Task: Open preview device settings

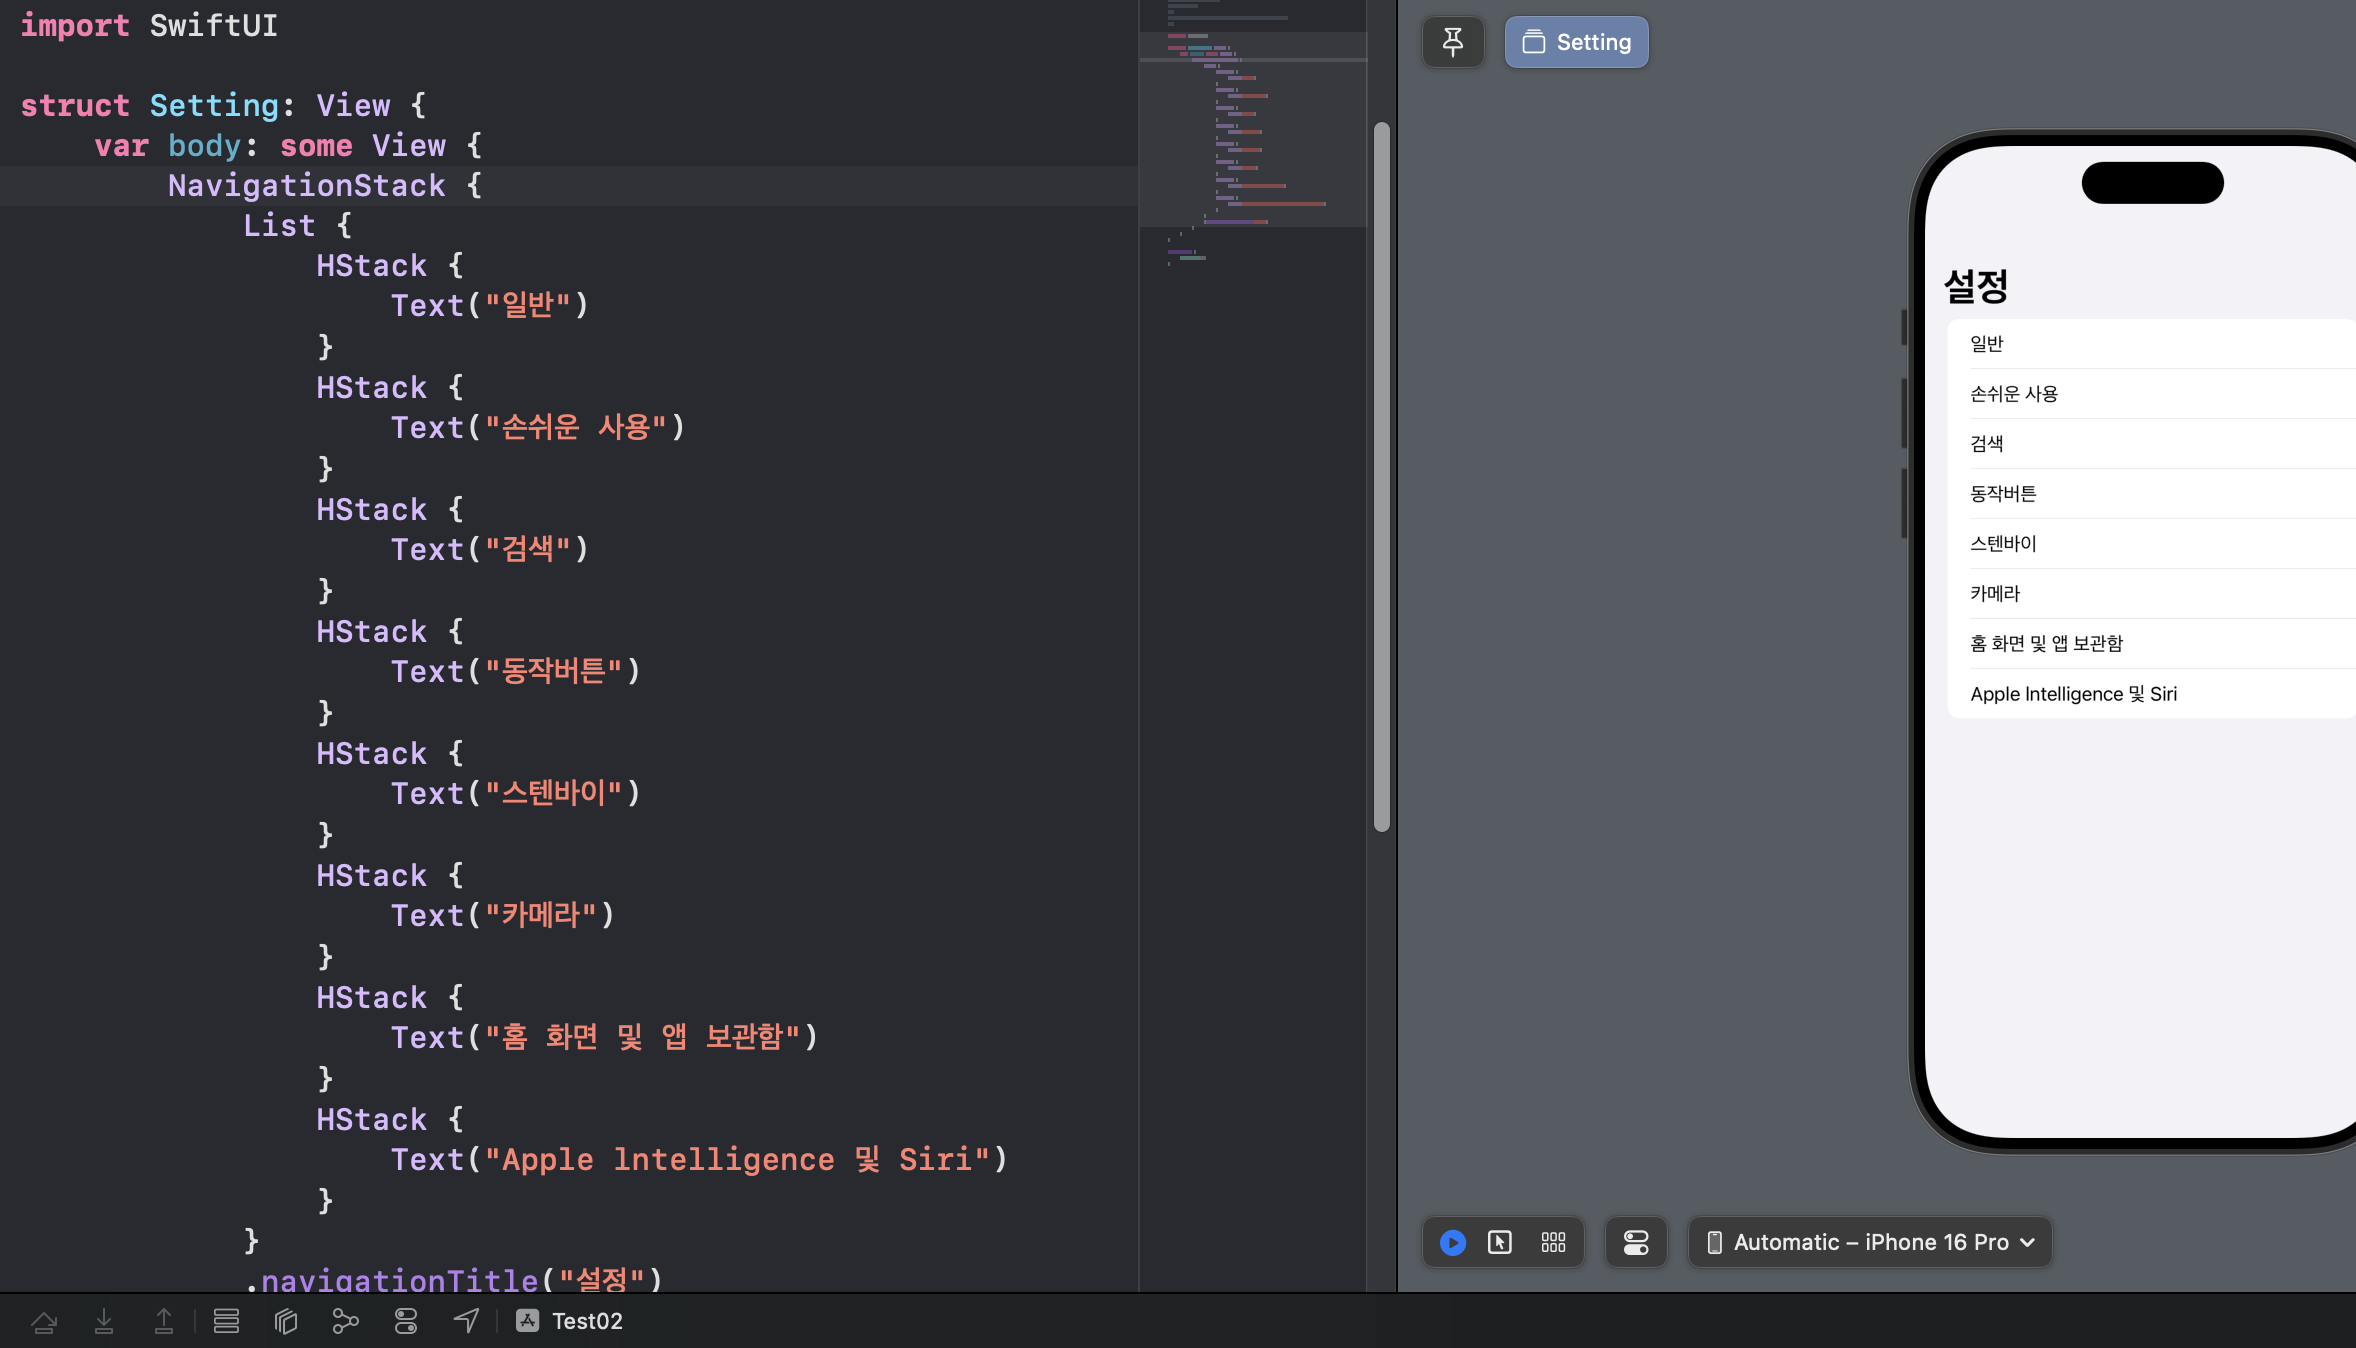Action: (1635, 1242)
